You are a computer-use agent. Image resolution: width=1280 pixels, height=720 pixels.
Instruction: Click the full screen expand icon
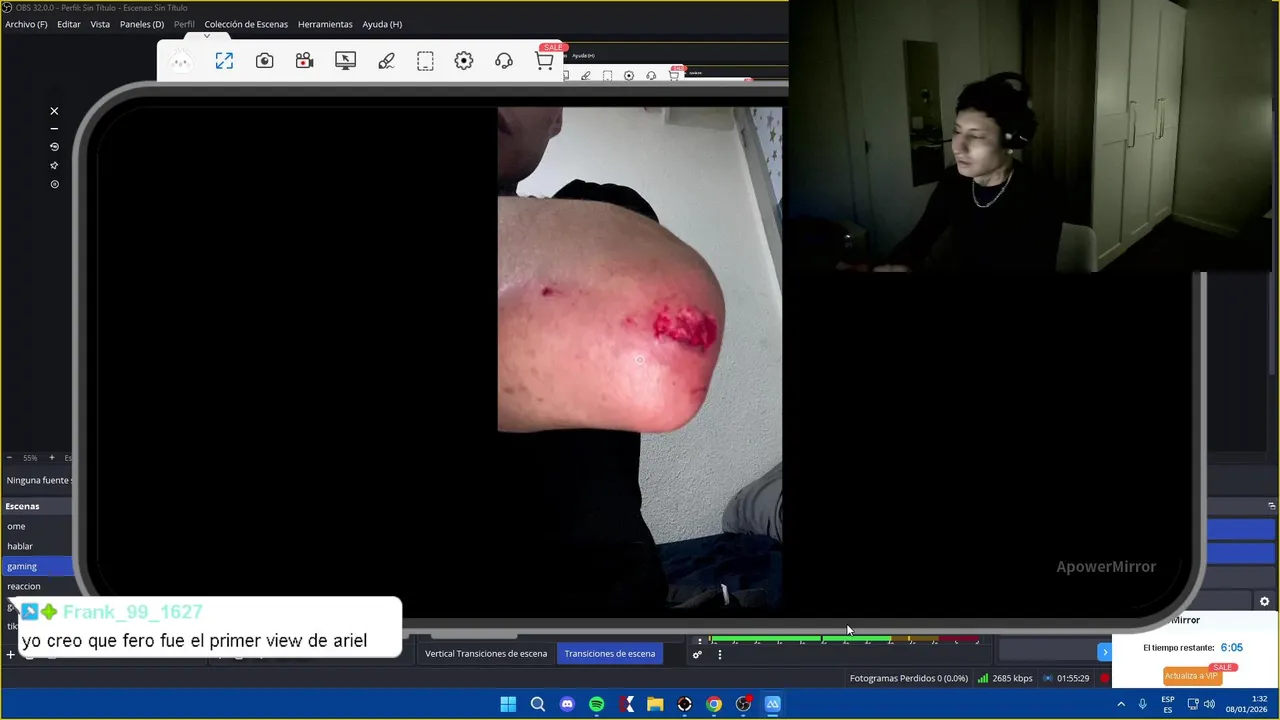coord(224,61)
